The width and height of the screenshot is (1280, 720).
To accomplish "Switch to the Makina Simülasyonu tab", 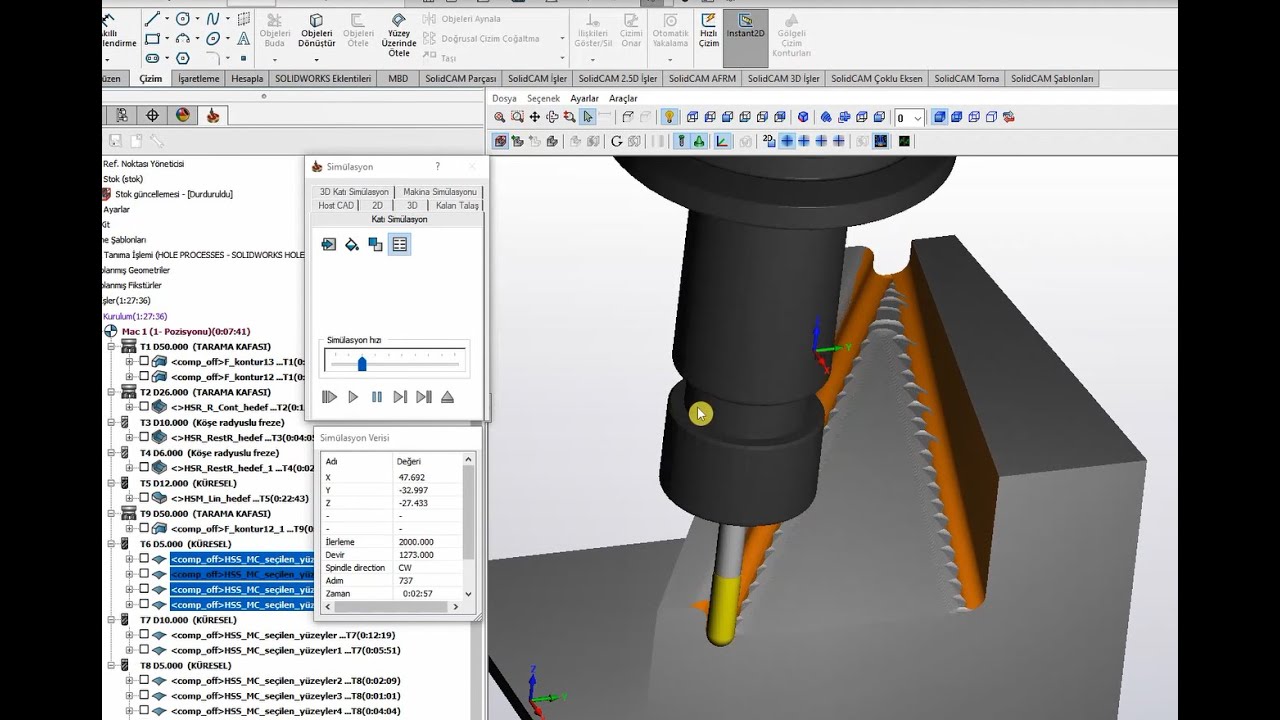I will pyautogui.click(x=440, y=192).
